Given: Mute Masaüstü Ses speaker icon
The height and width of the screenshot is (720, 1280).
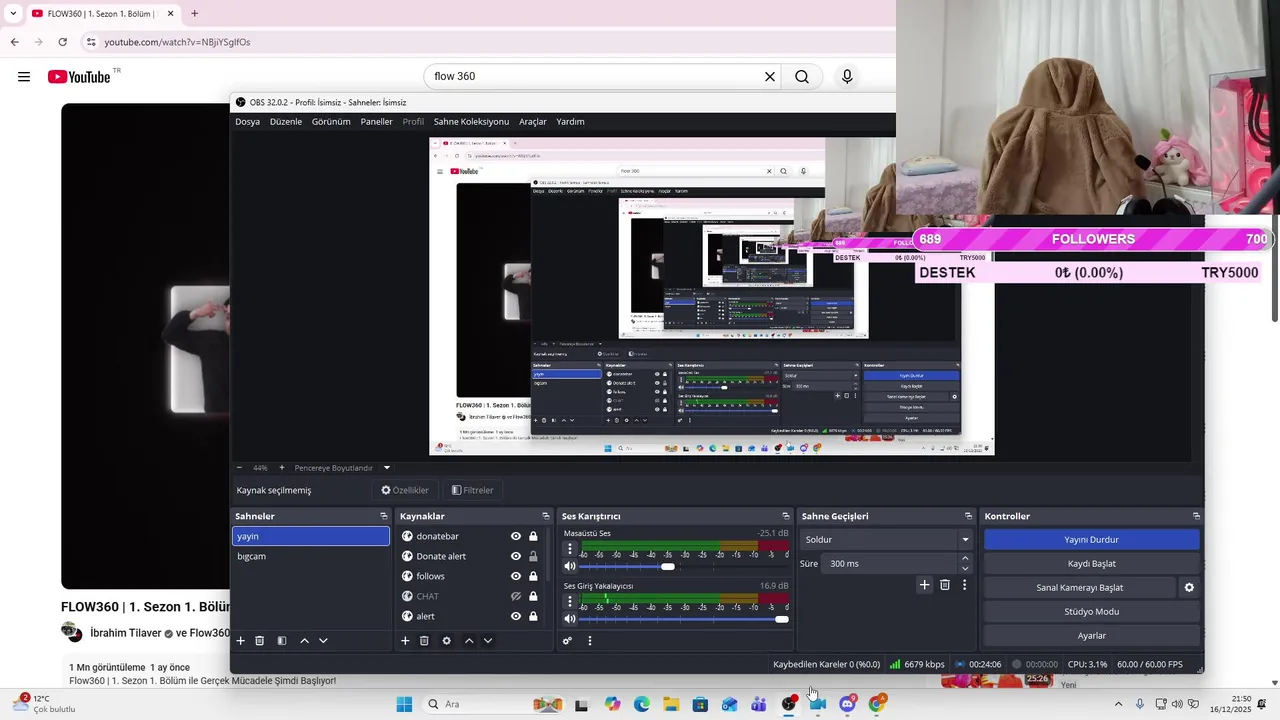Looking at the screenshot, I should 570,567.
